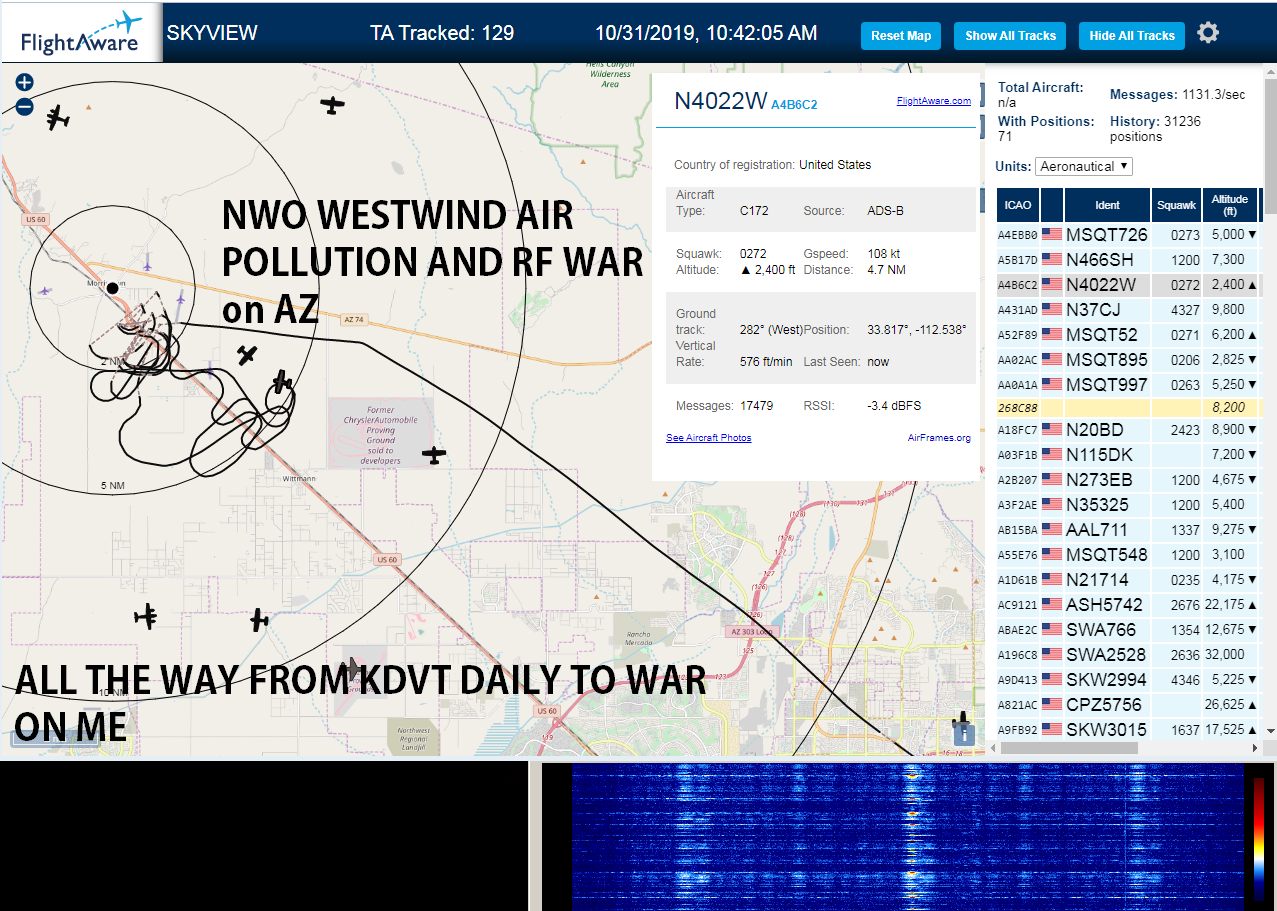The width and height of the screenshot is (1277, 911).
Task: Select the N115DK row ident
Action: tap(1101, 455)
